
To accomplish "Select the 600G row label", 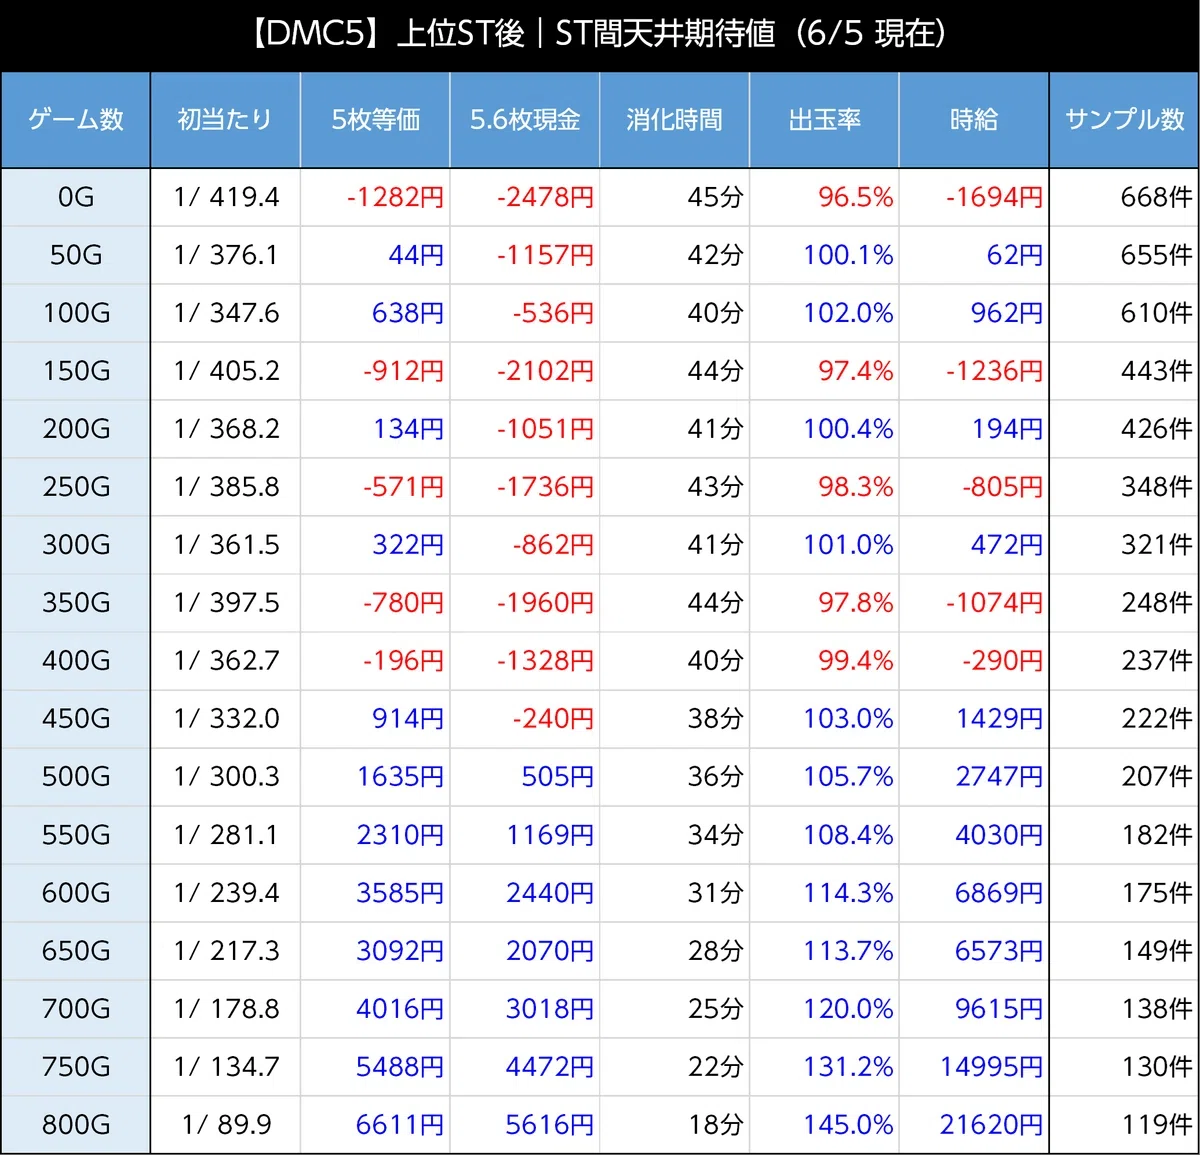I will point(76,893).
